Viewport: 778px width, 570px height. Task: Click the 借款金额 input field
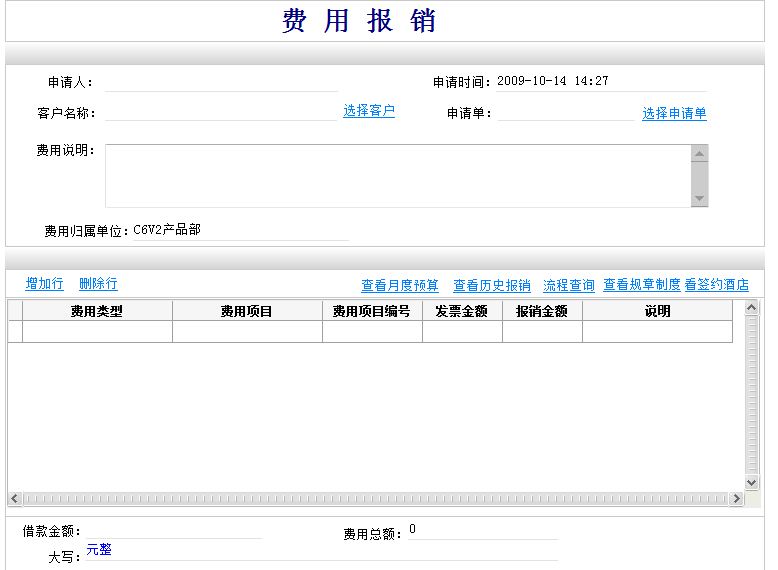pyautogui.click(x=172, y=530)
